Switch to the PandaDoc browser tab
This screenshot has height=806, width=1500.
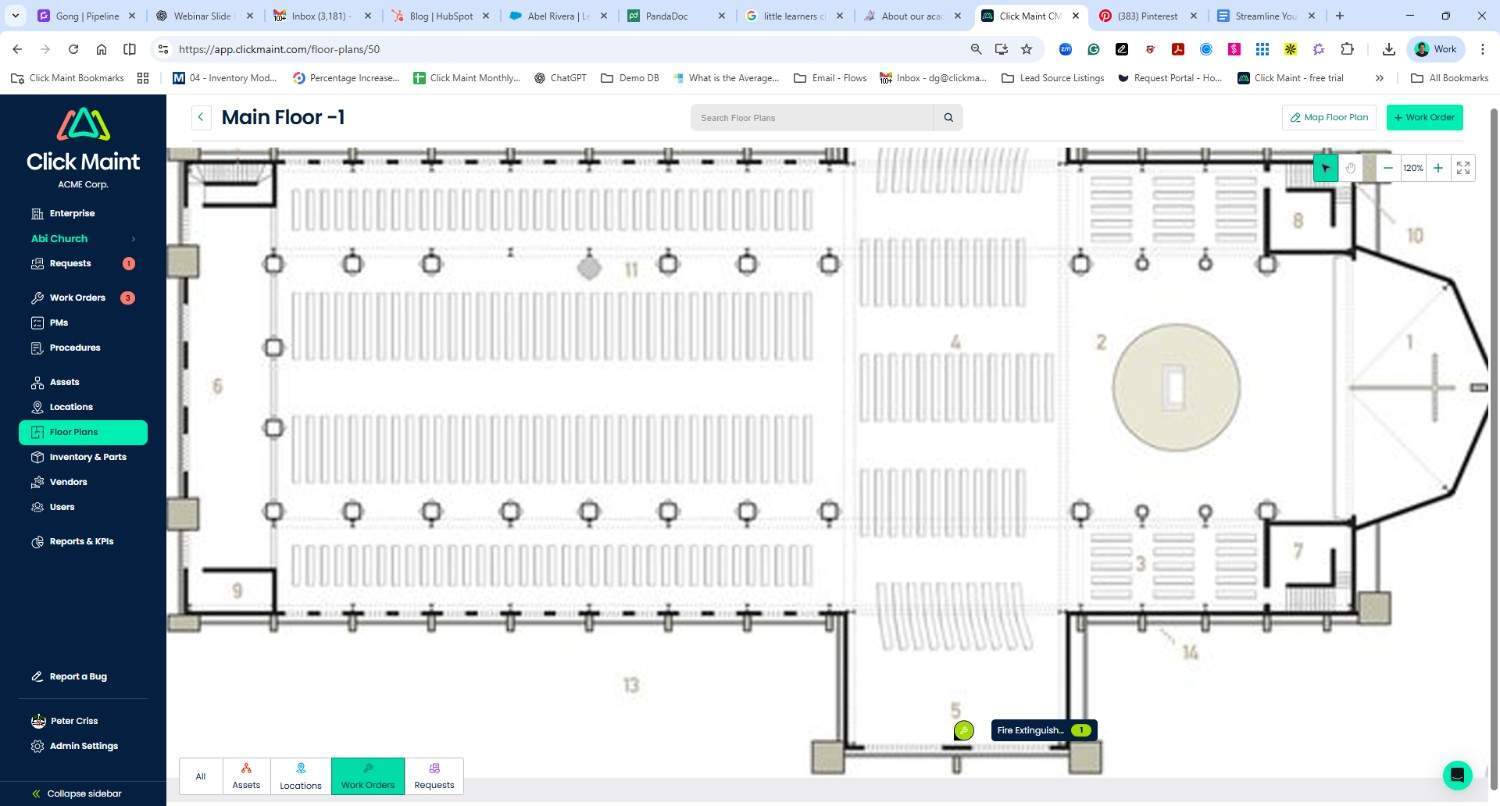665,16
